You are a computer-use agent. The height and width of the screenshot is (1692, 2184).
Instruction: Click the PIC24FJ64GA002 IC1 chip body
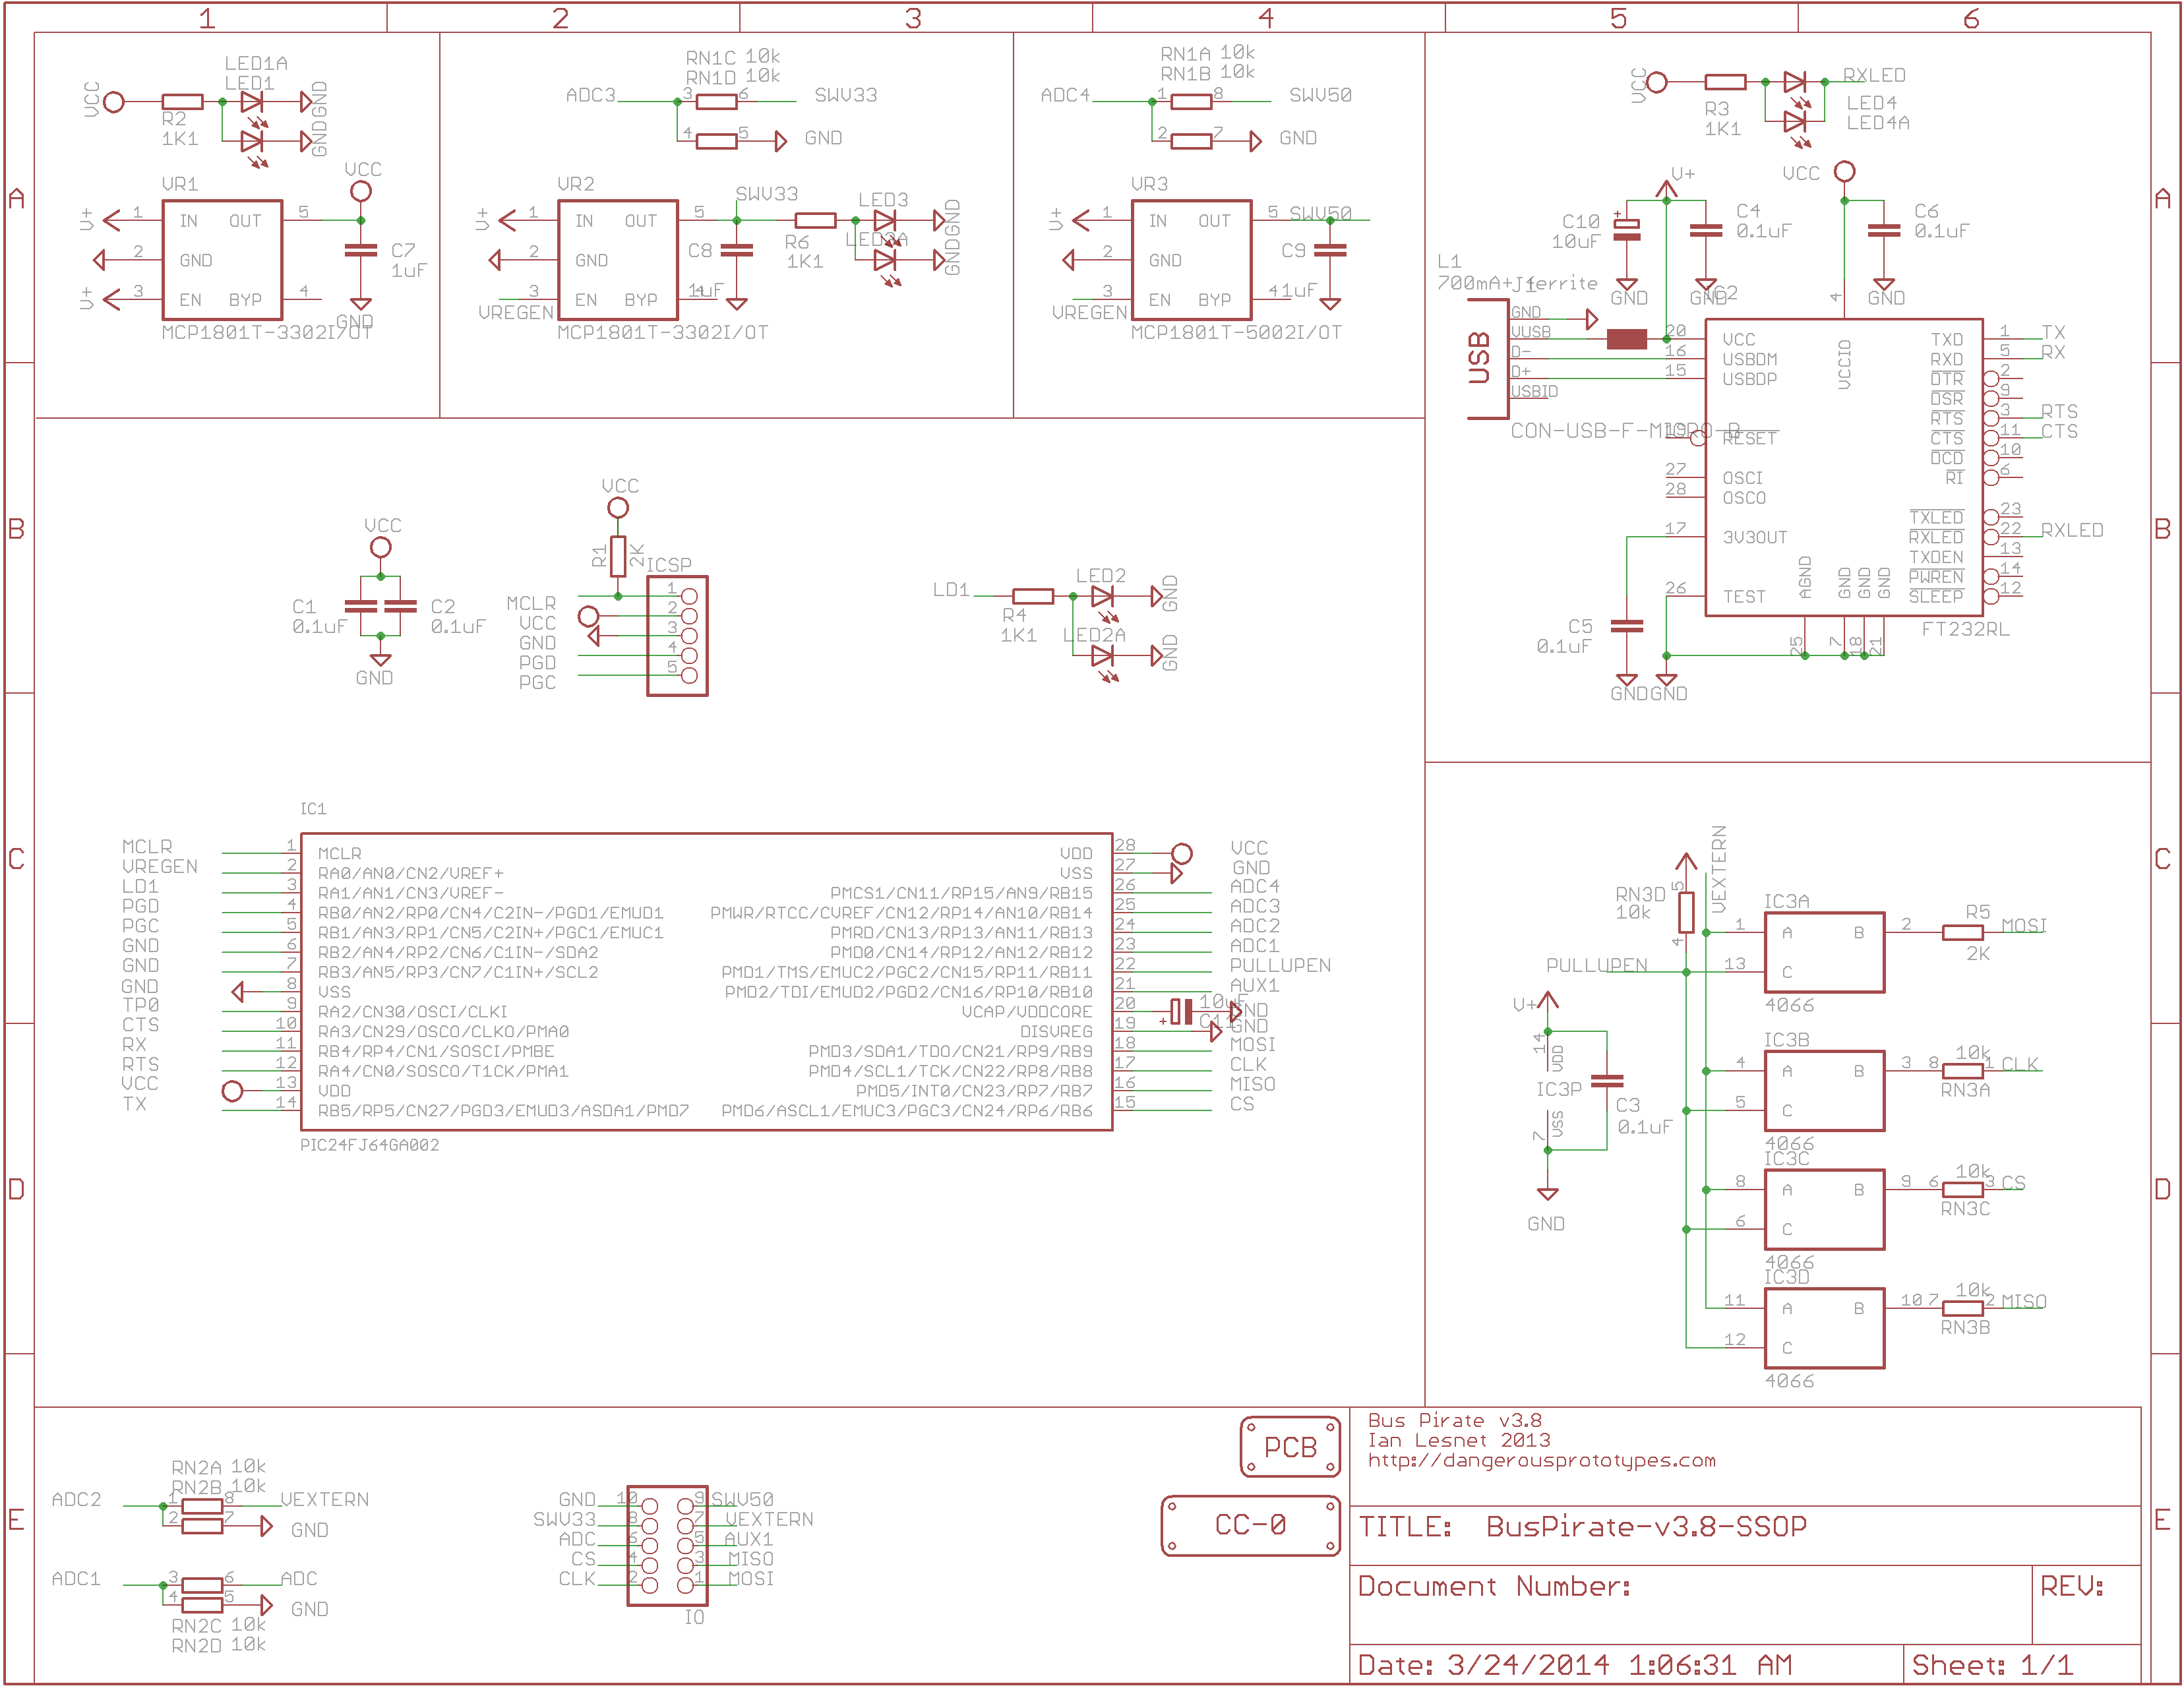point(707,982)
